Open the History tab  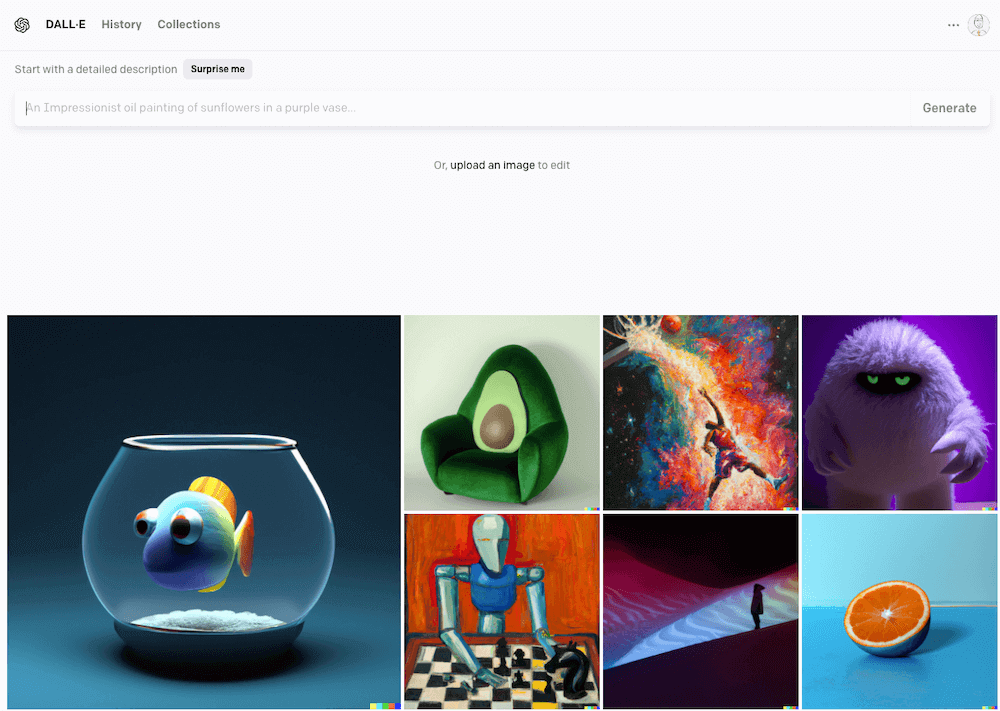(121, 24)
